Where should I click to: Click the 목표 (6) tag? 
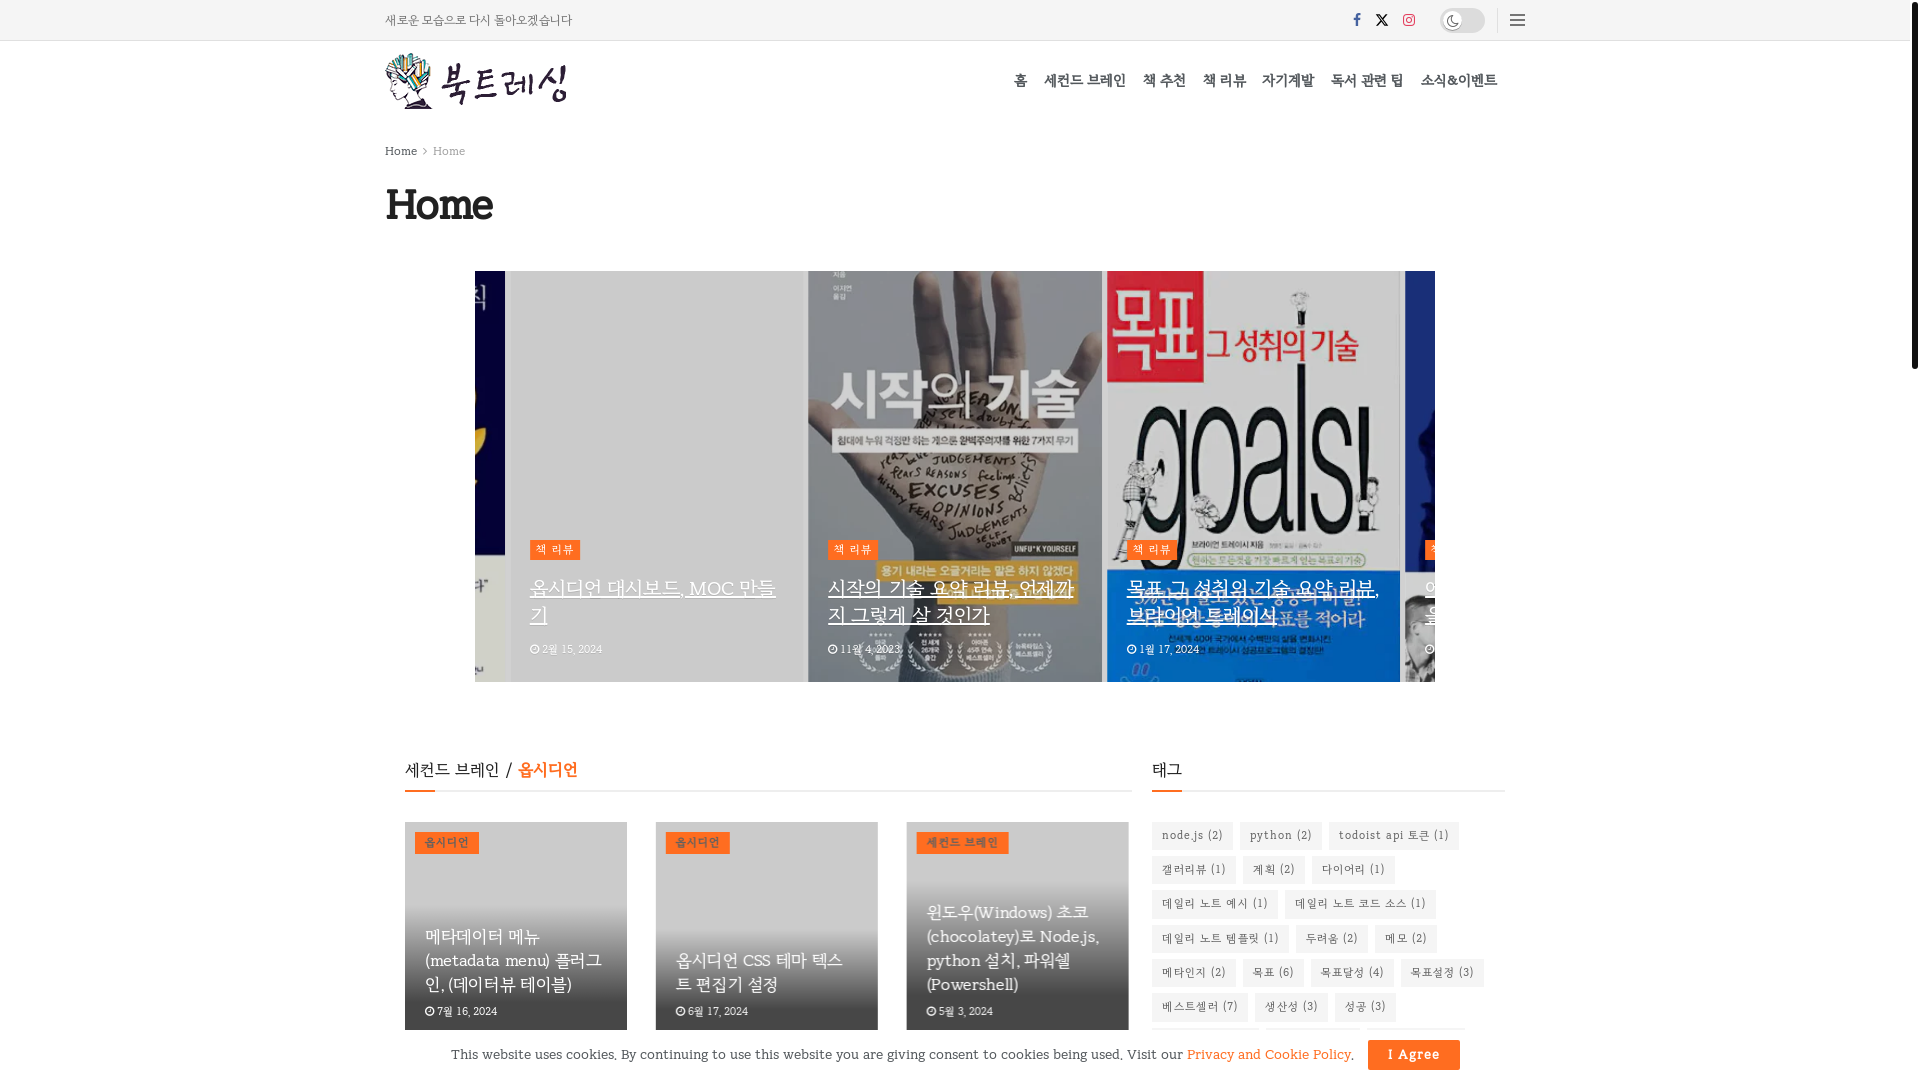[1273, 973]
